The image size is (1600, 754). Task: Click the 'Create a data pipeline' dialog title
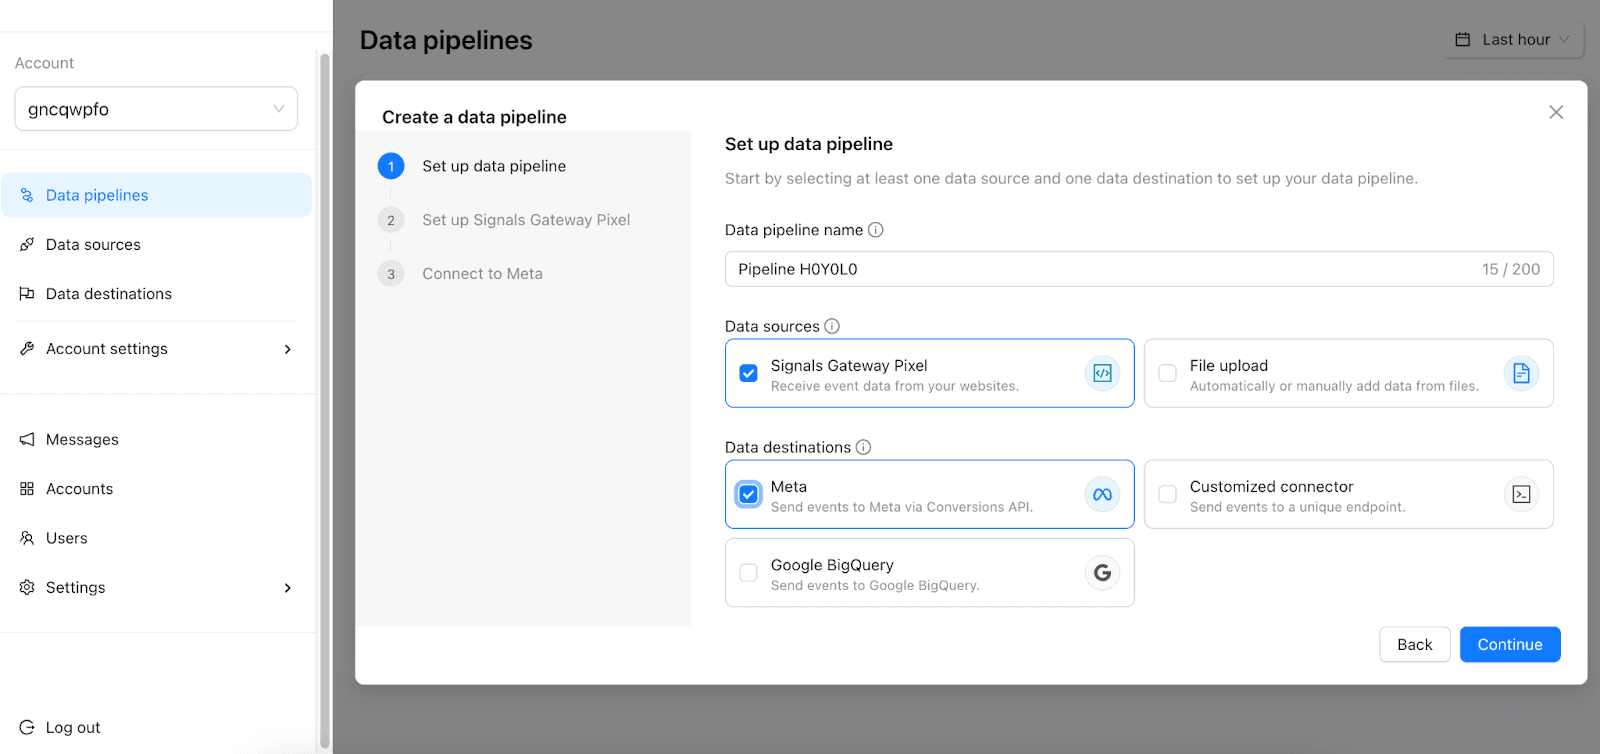pos(474,117)
